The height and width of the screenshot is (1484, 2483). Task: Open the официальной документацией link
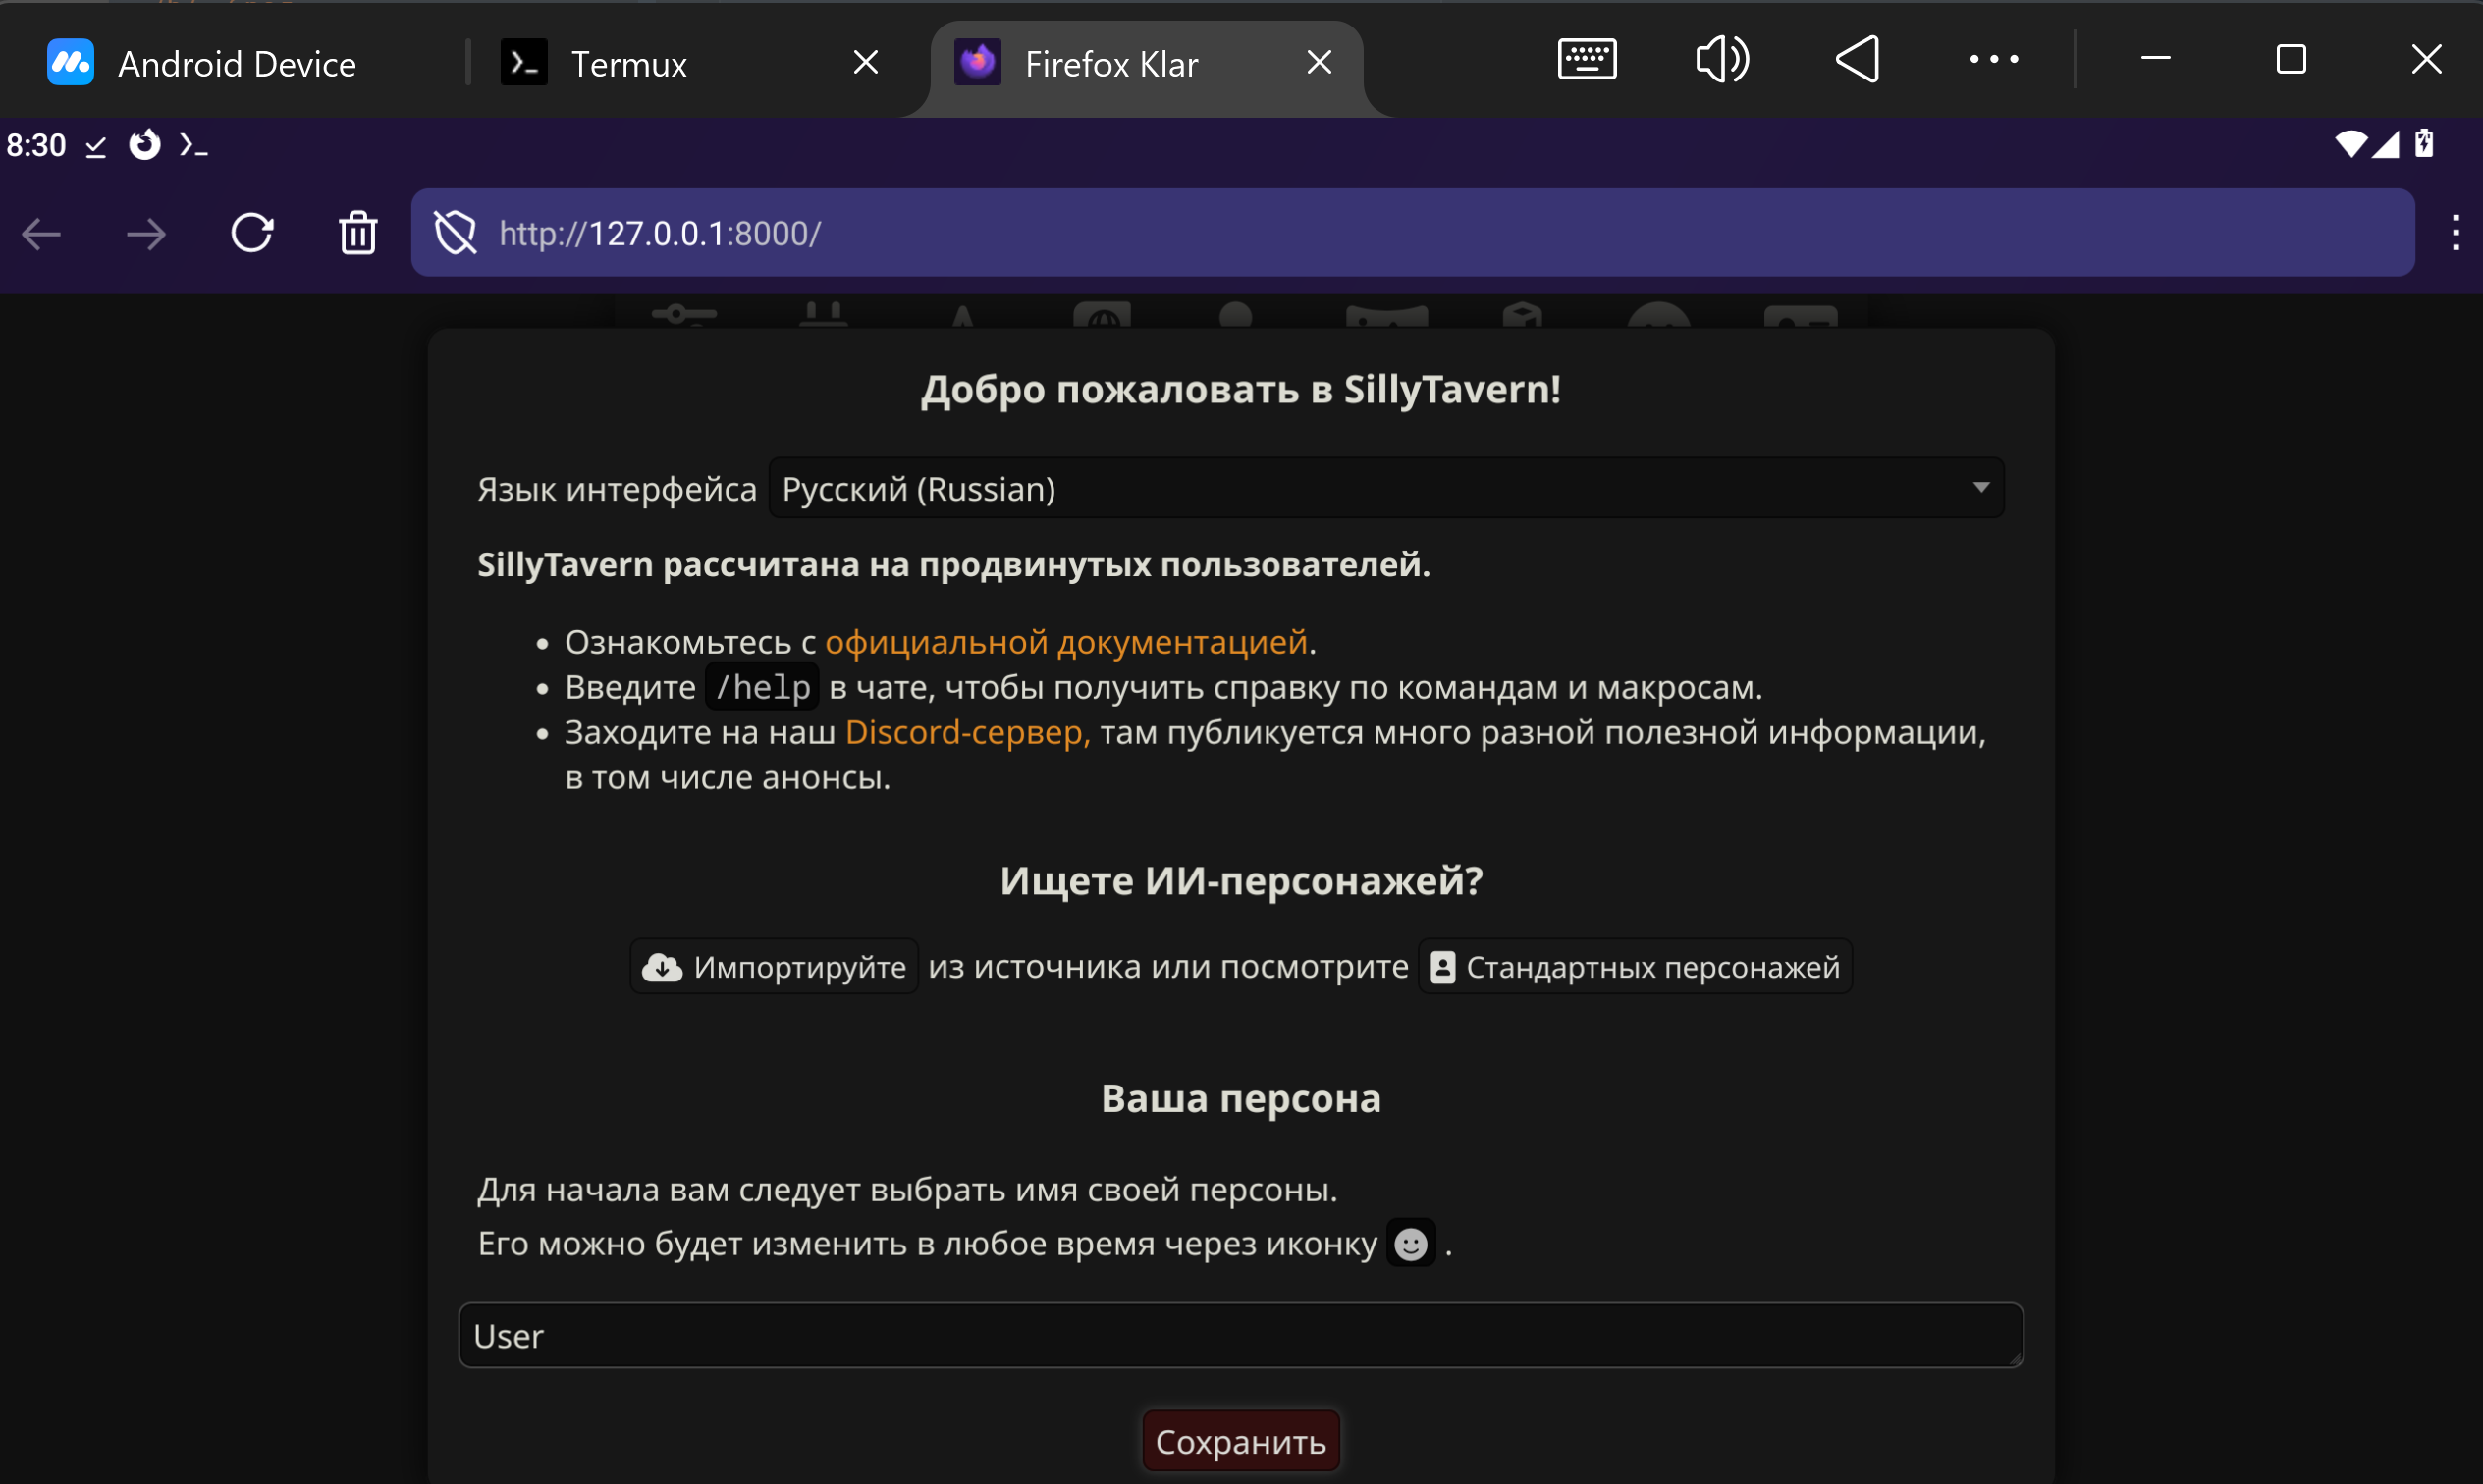tap(1066, 642)
